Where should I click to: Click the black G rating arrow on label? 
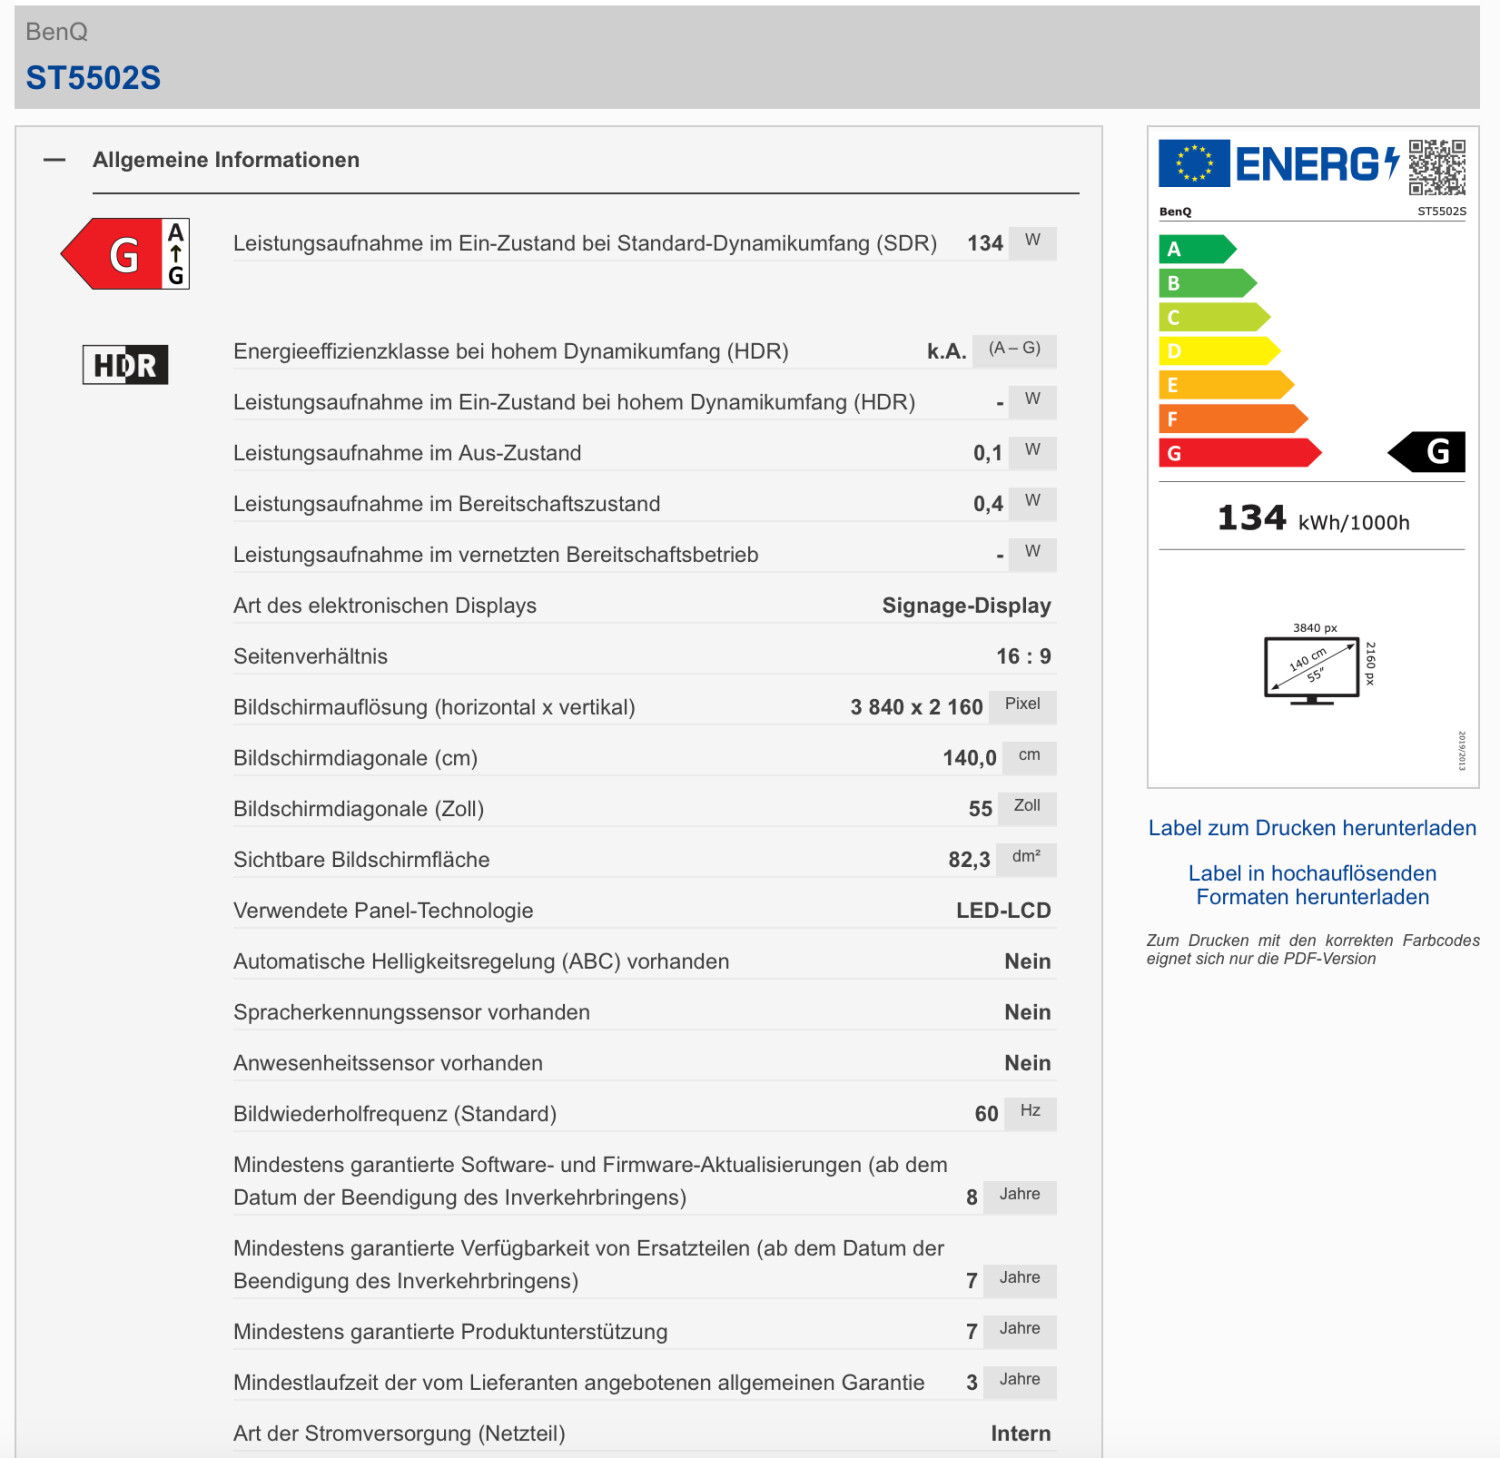(x=1428, y=452)
